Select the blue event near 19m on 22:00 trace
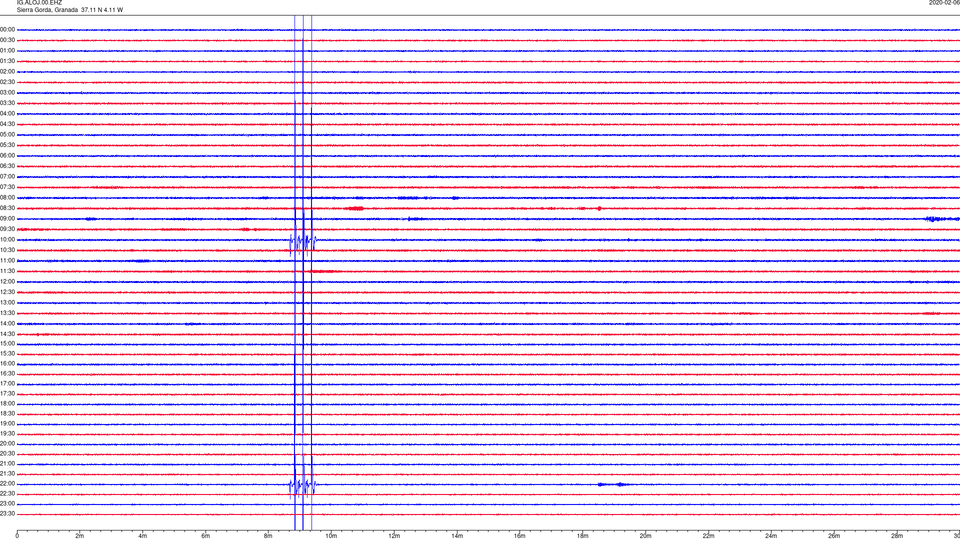 pos(613,484)
